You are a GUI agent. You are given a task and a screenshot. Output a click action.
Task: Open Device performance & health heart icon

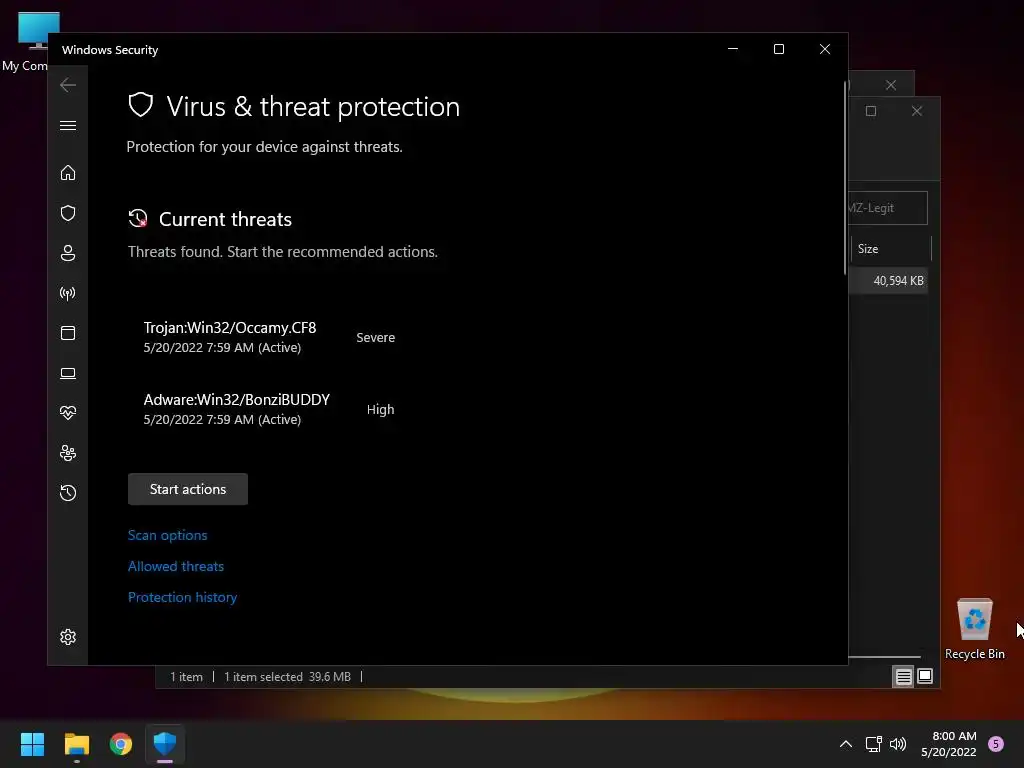(68, 413)
